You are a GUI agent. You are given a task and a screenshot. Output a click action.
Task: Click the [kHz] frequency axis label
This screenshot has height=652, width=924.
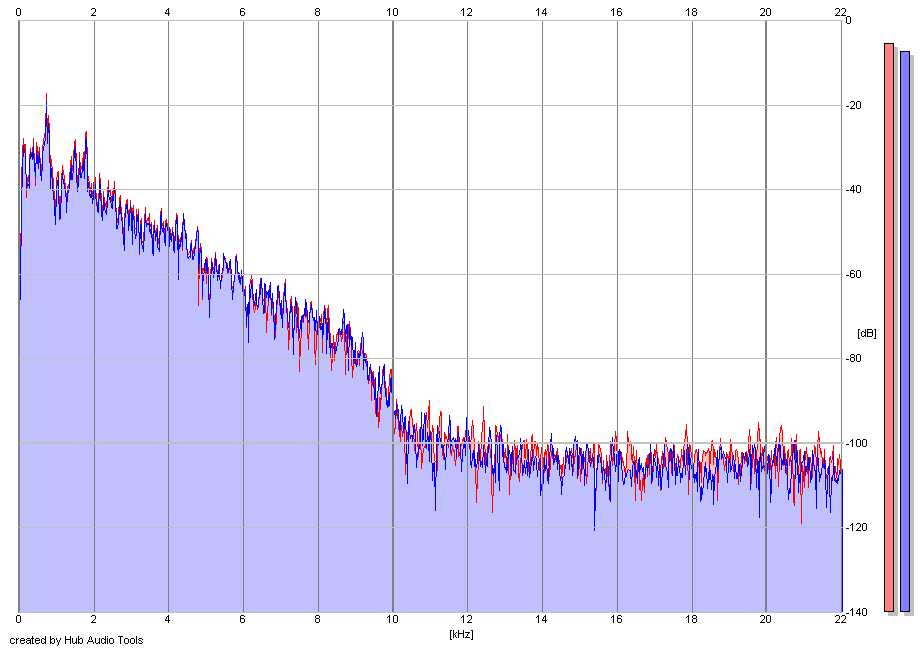[460, 634]
